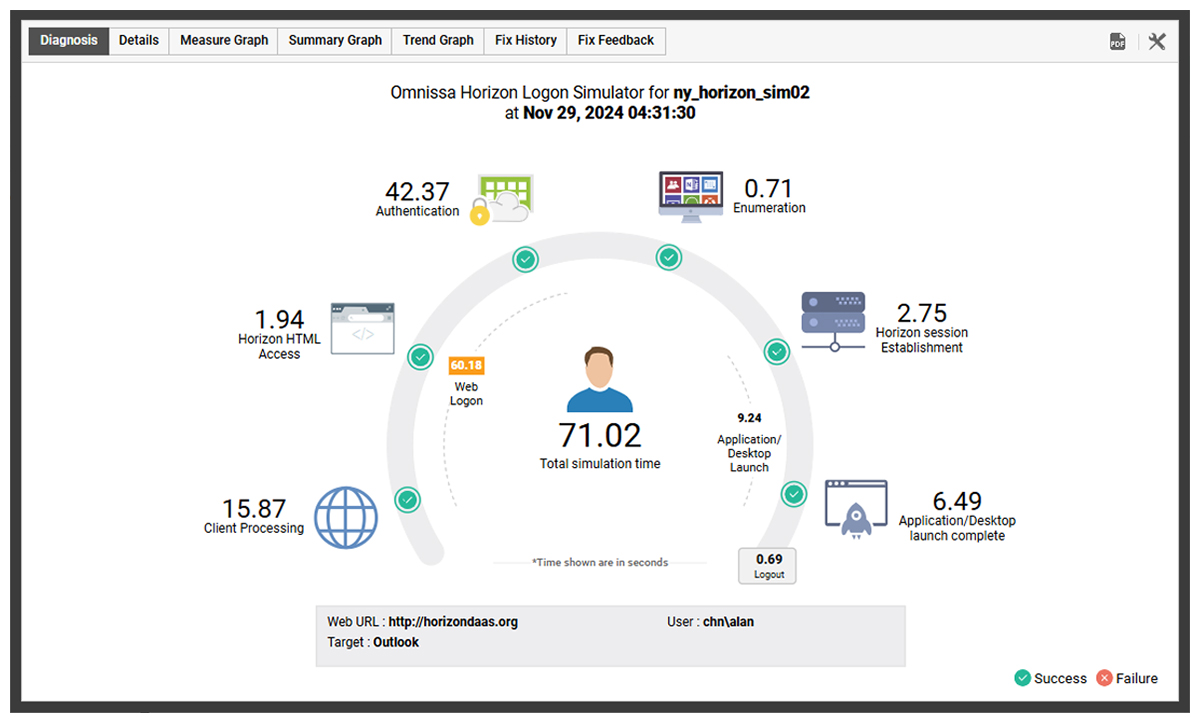Click the 71.02 total simulation time value
The height and width of the screenshot is (723, 1200).
pos(600,435)
